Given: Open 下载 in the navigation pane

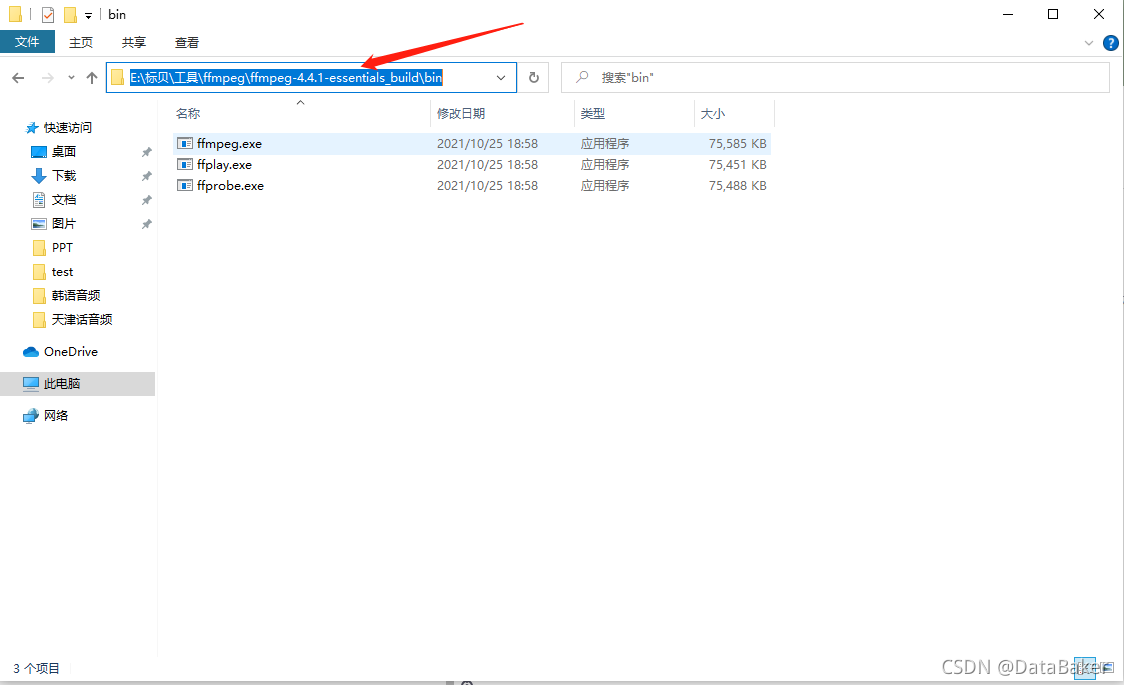Looking at the screenshot, I should [64, 176].
